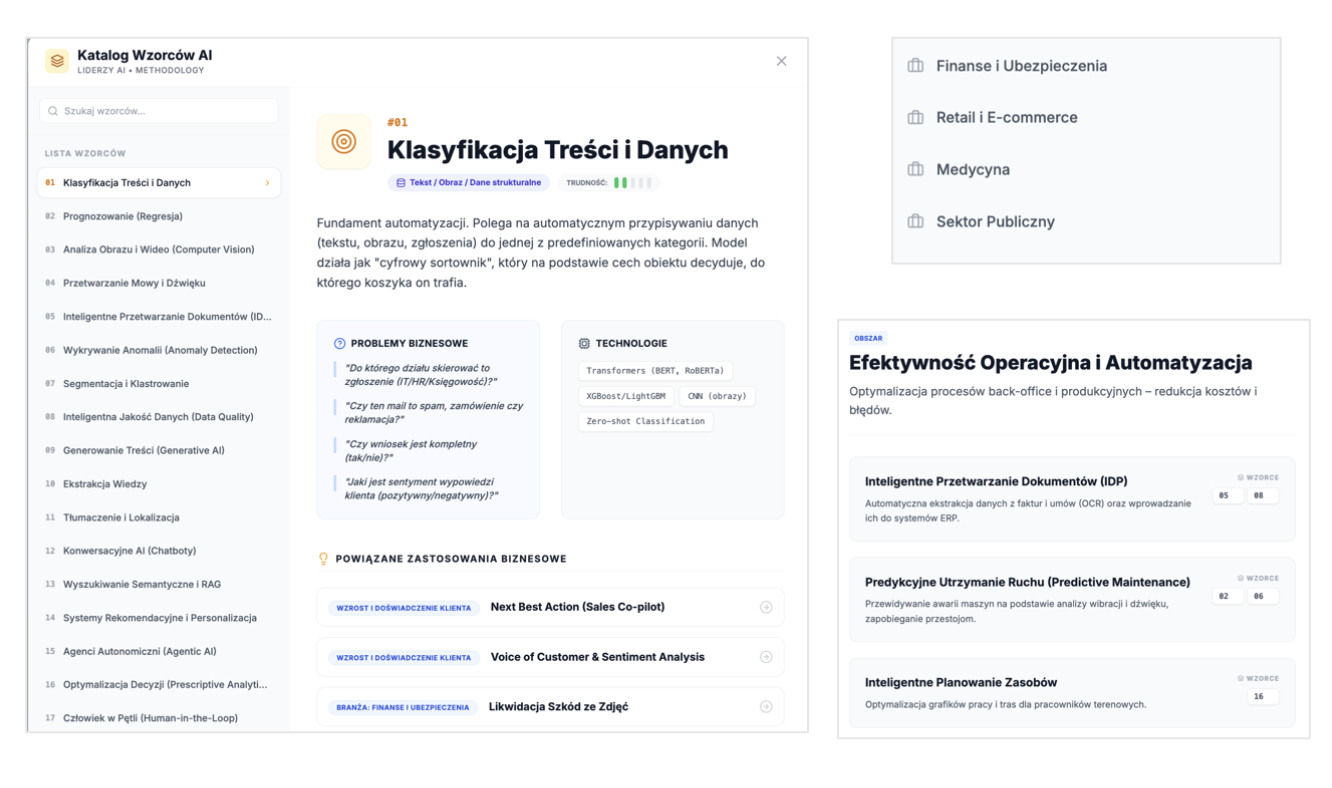
Task: Expand the selected Klasyfikacja Treści chevron
Action: 267,183
